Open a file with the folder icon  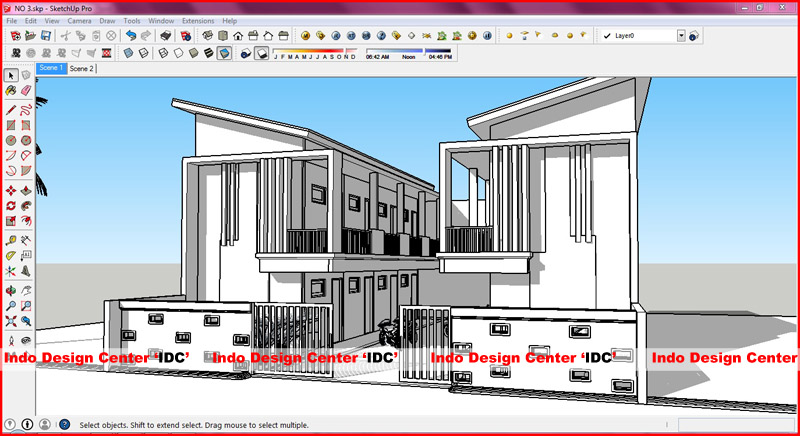pyautogui.click(x=31, y=36)
